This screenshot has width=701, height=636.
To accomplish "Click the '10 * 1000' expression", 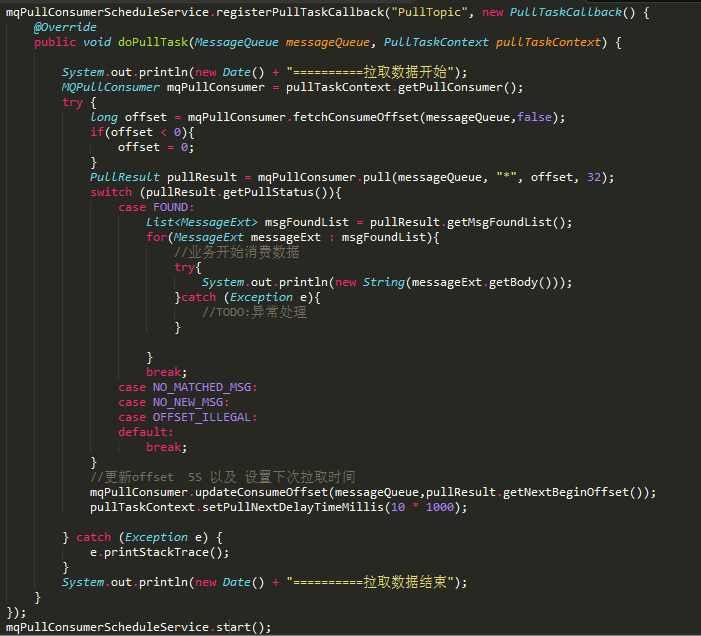I will (x=422, y=507).
